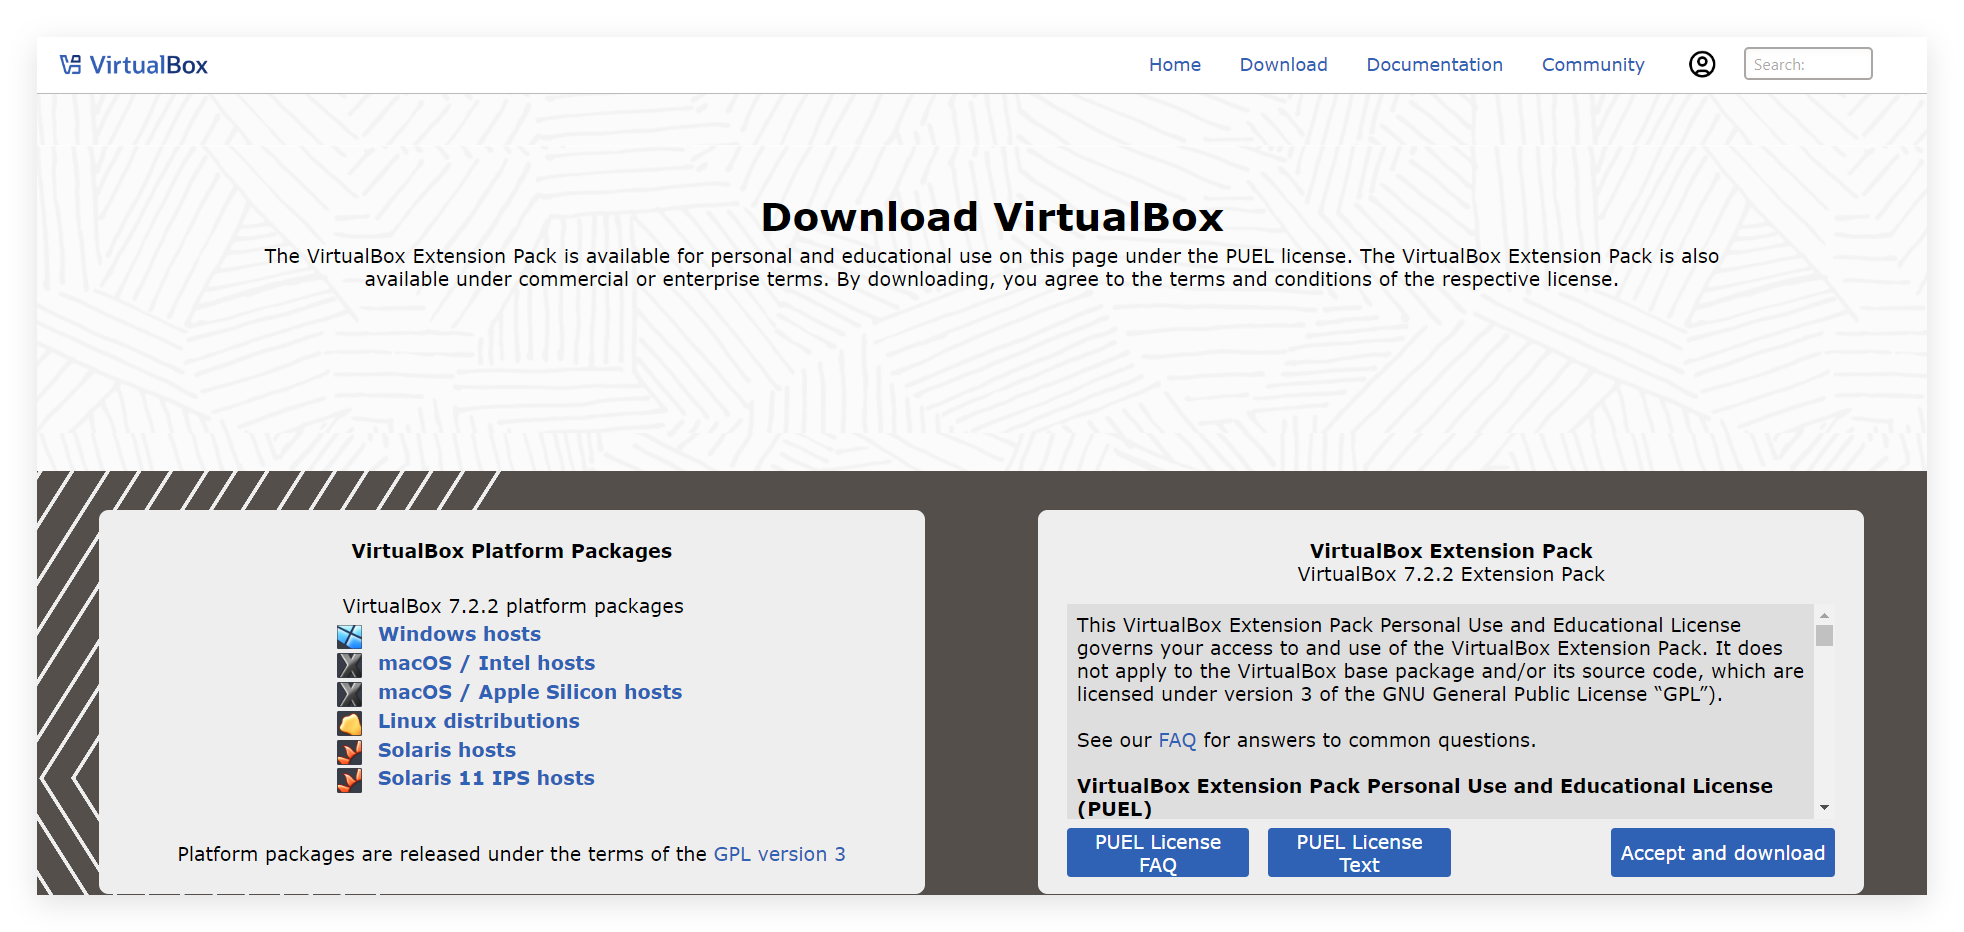Focus the Search input field
This screenshot has height=932, width=1964.
[x=1808, y=64]
